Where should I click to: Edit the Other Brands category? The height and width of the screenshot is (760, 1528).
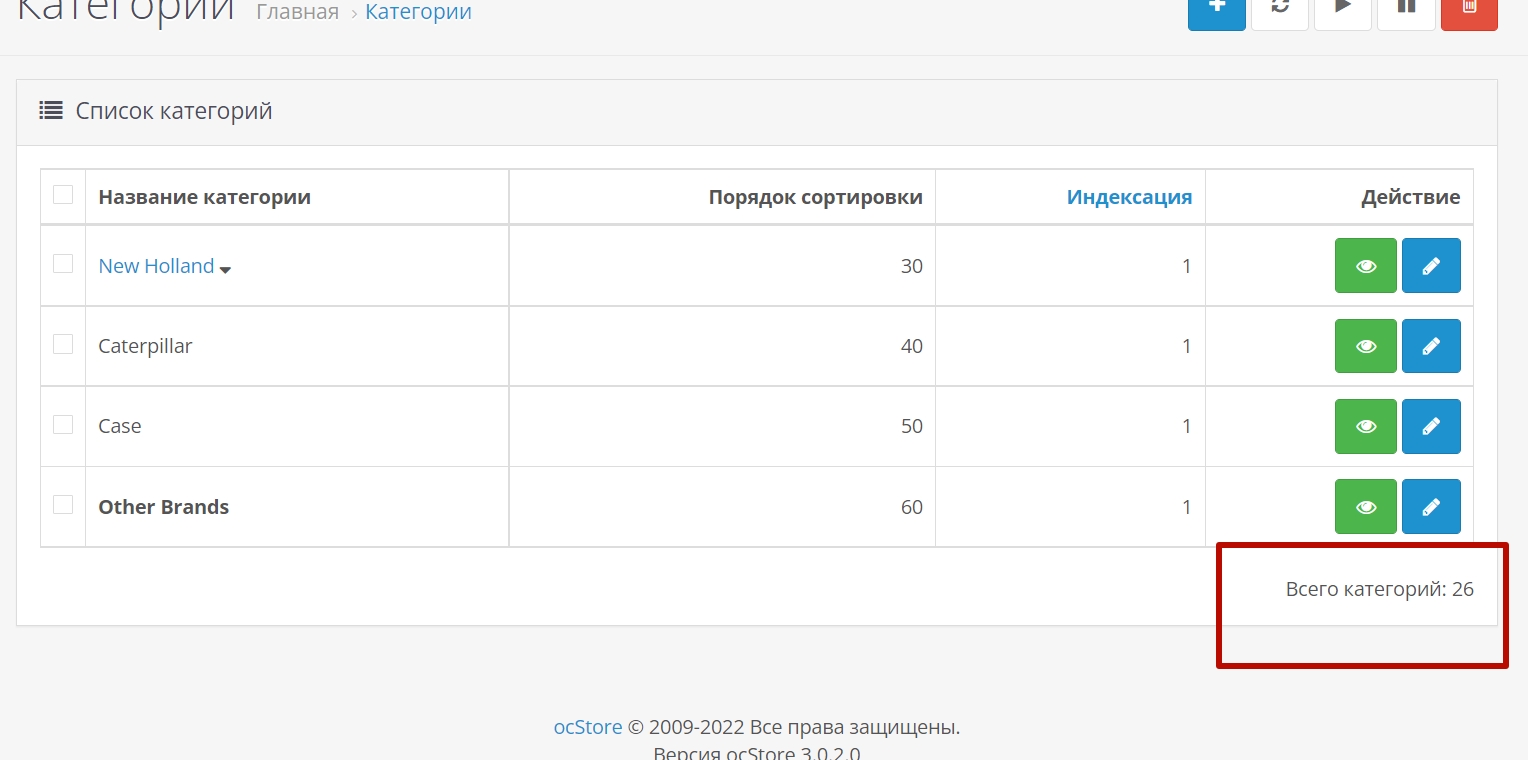(1431, 507)
